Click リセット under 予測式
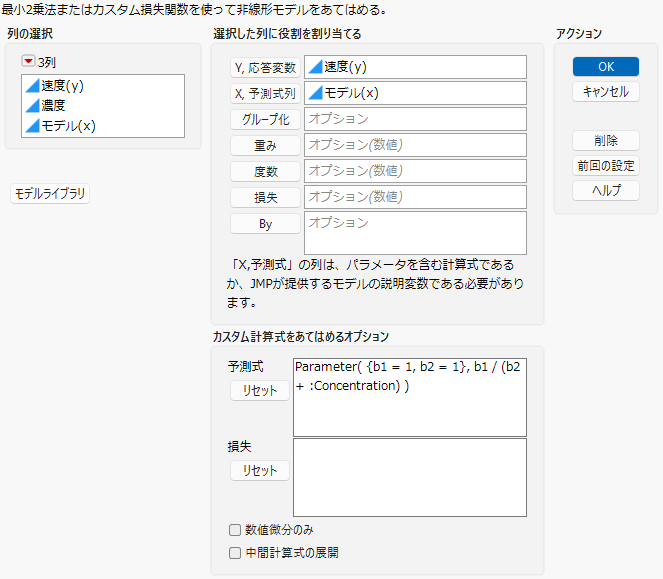The height and width of the screenshot is (579, 663). [x=260, y=390]
